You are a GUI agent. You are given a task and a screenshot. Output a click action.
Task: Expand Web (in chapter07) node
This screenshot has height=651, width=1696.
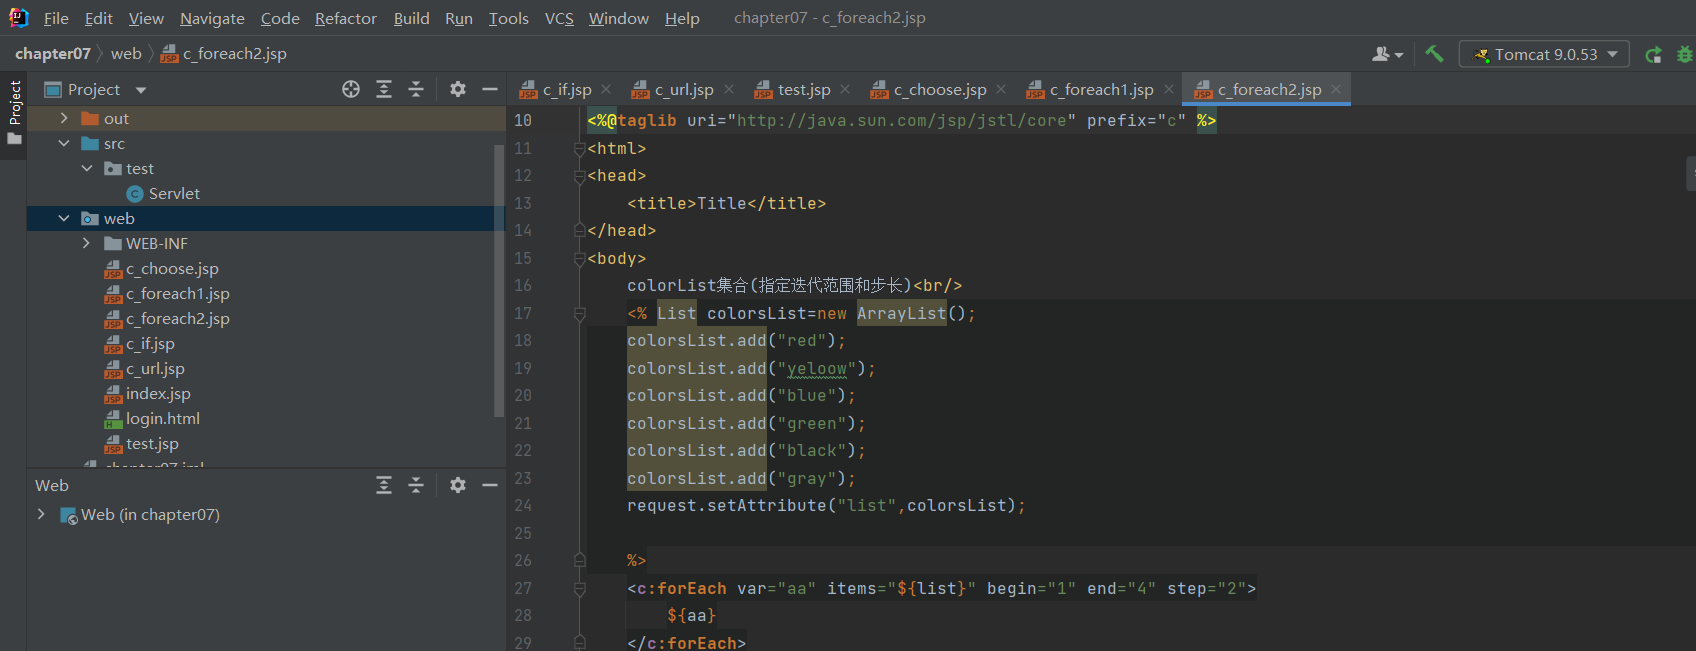(x=41, y=514)
